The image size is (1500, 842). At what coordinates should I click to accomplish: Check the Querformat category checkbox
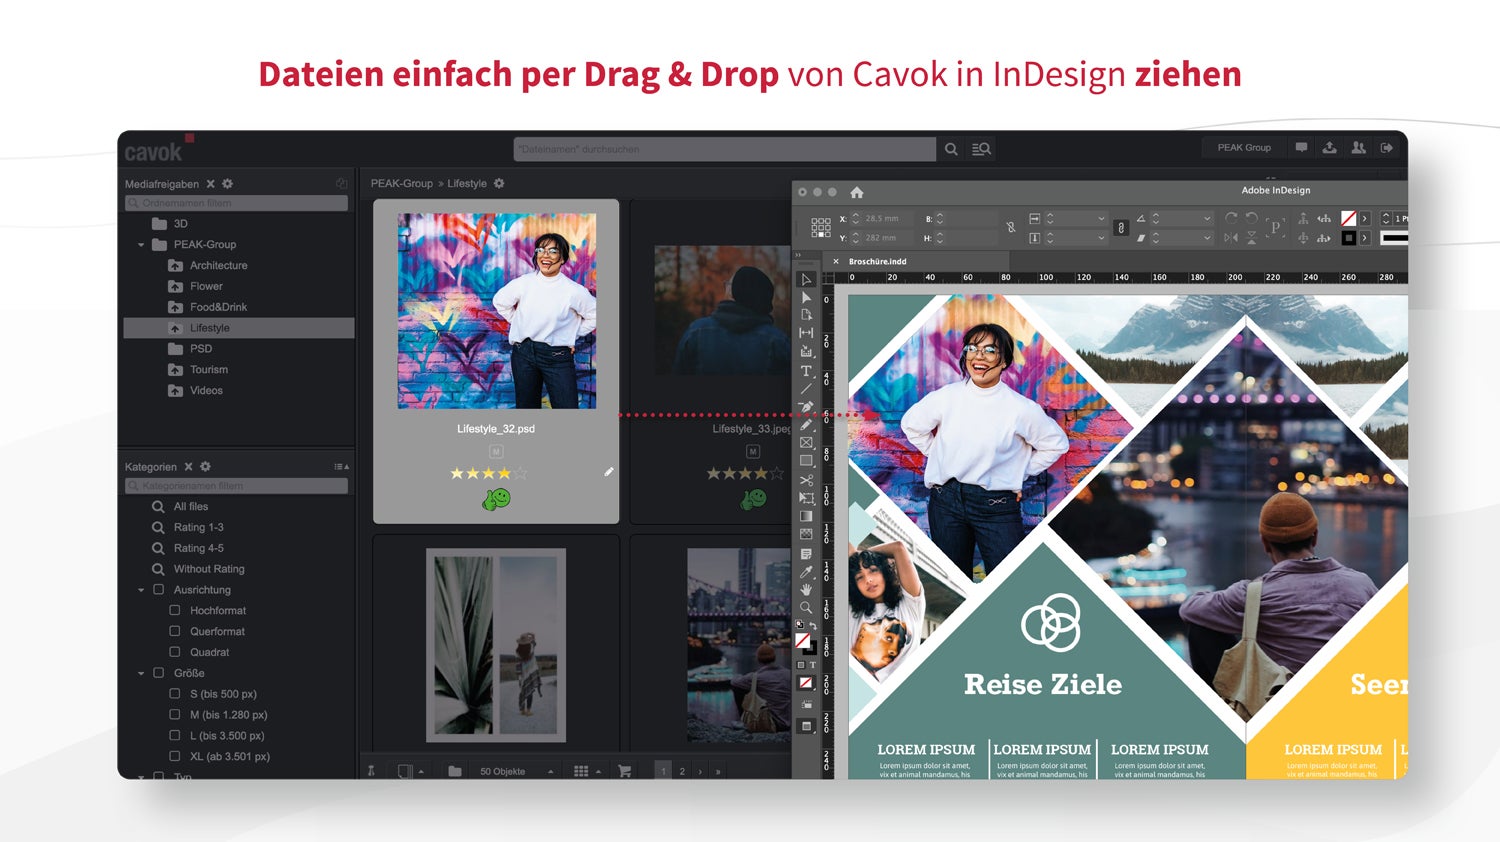point(175,631)
